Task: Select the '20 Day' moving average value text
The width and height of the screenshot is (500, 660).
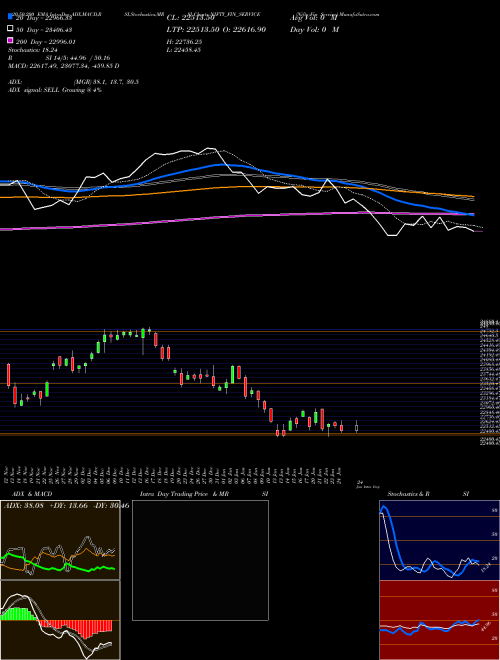Action: 44,18
